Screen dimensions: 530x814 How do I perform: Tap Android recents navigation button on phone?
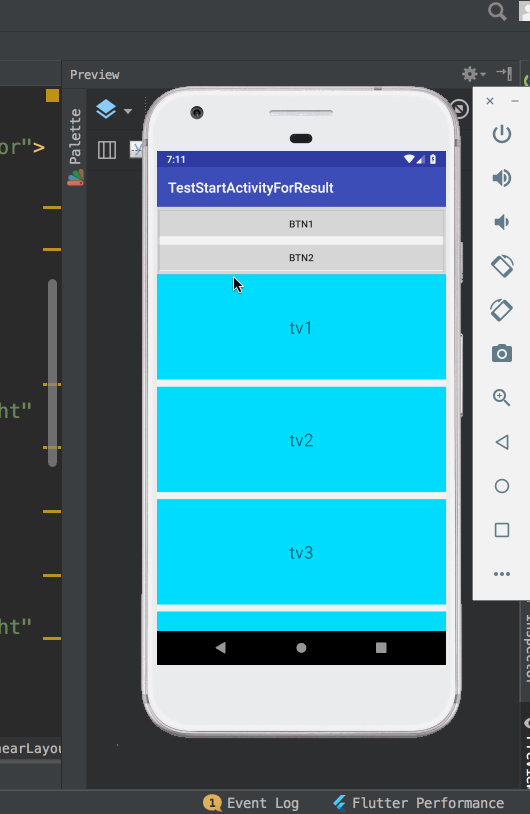[x=381, y=647]
